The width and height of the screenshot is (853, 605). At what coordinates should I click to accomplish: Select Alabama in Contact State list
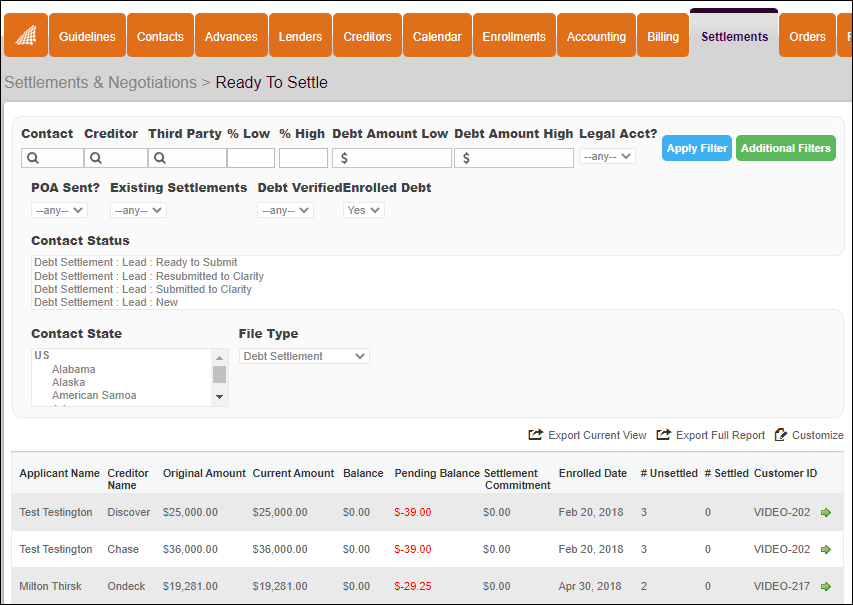pos(74,370)
